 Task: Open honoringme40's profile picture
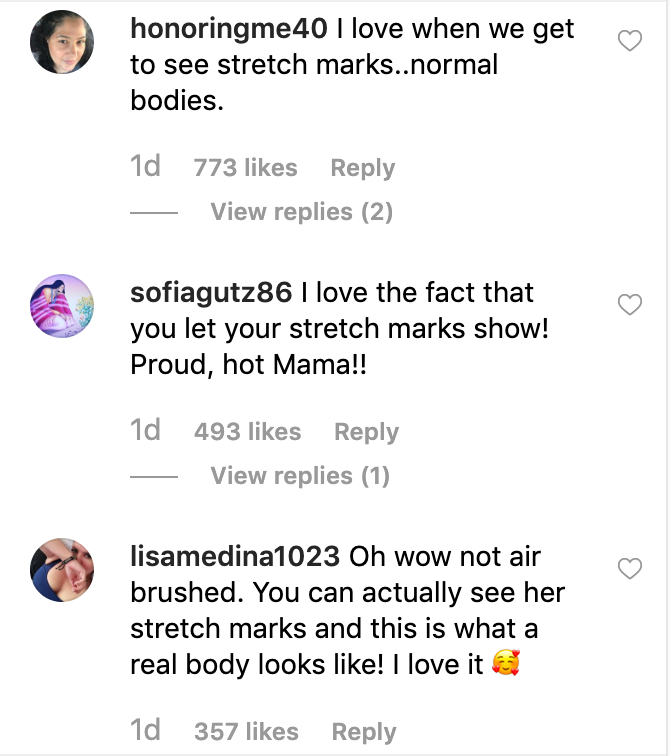(x=62, y=42)
